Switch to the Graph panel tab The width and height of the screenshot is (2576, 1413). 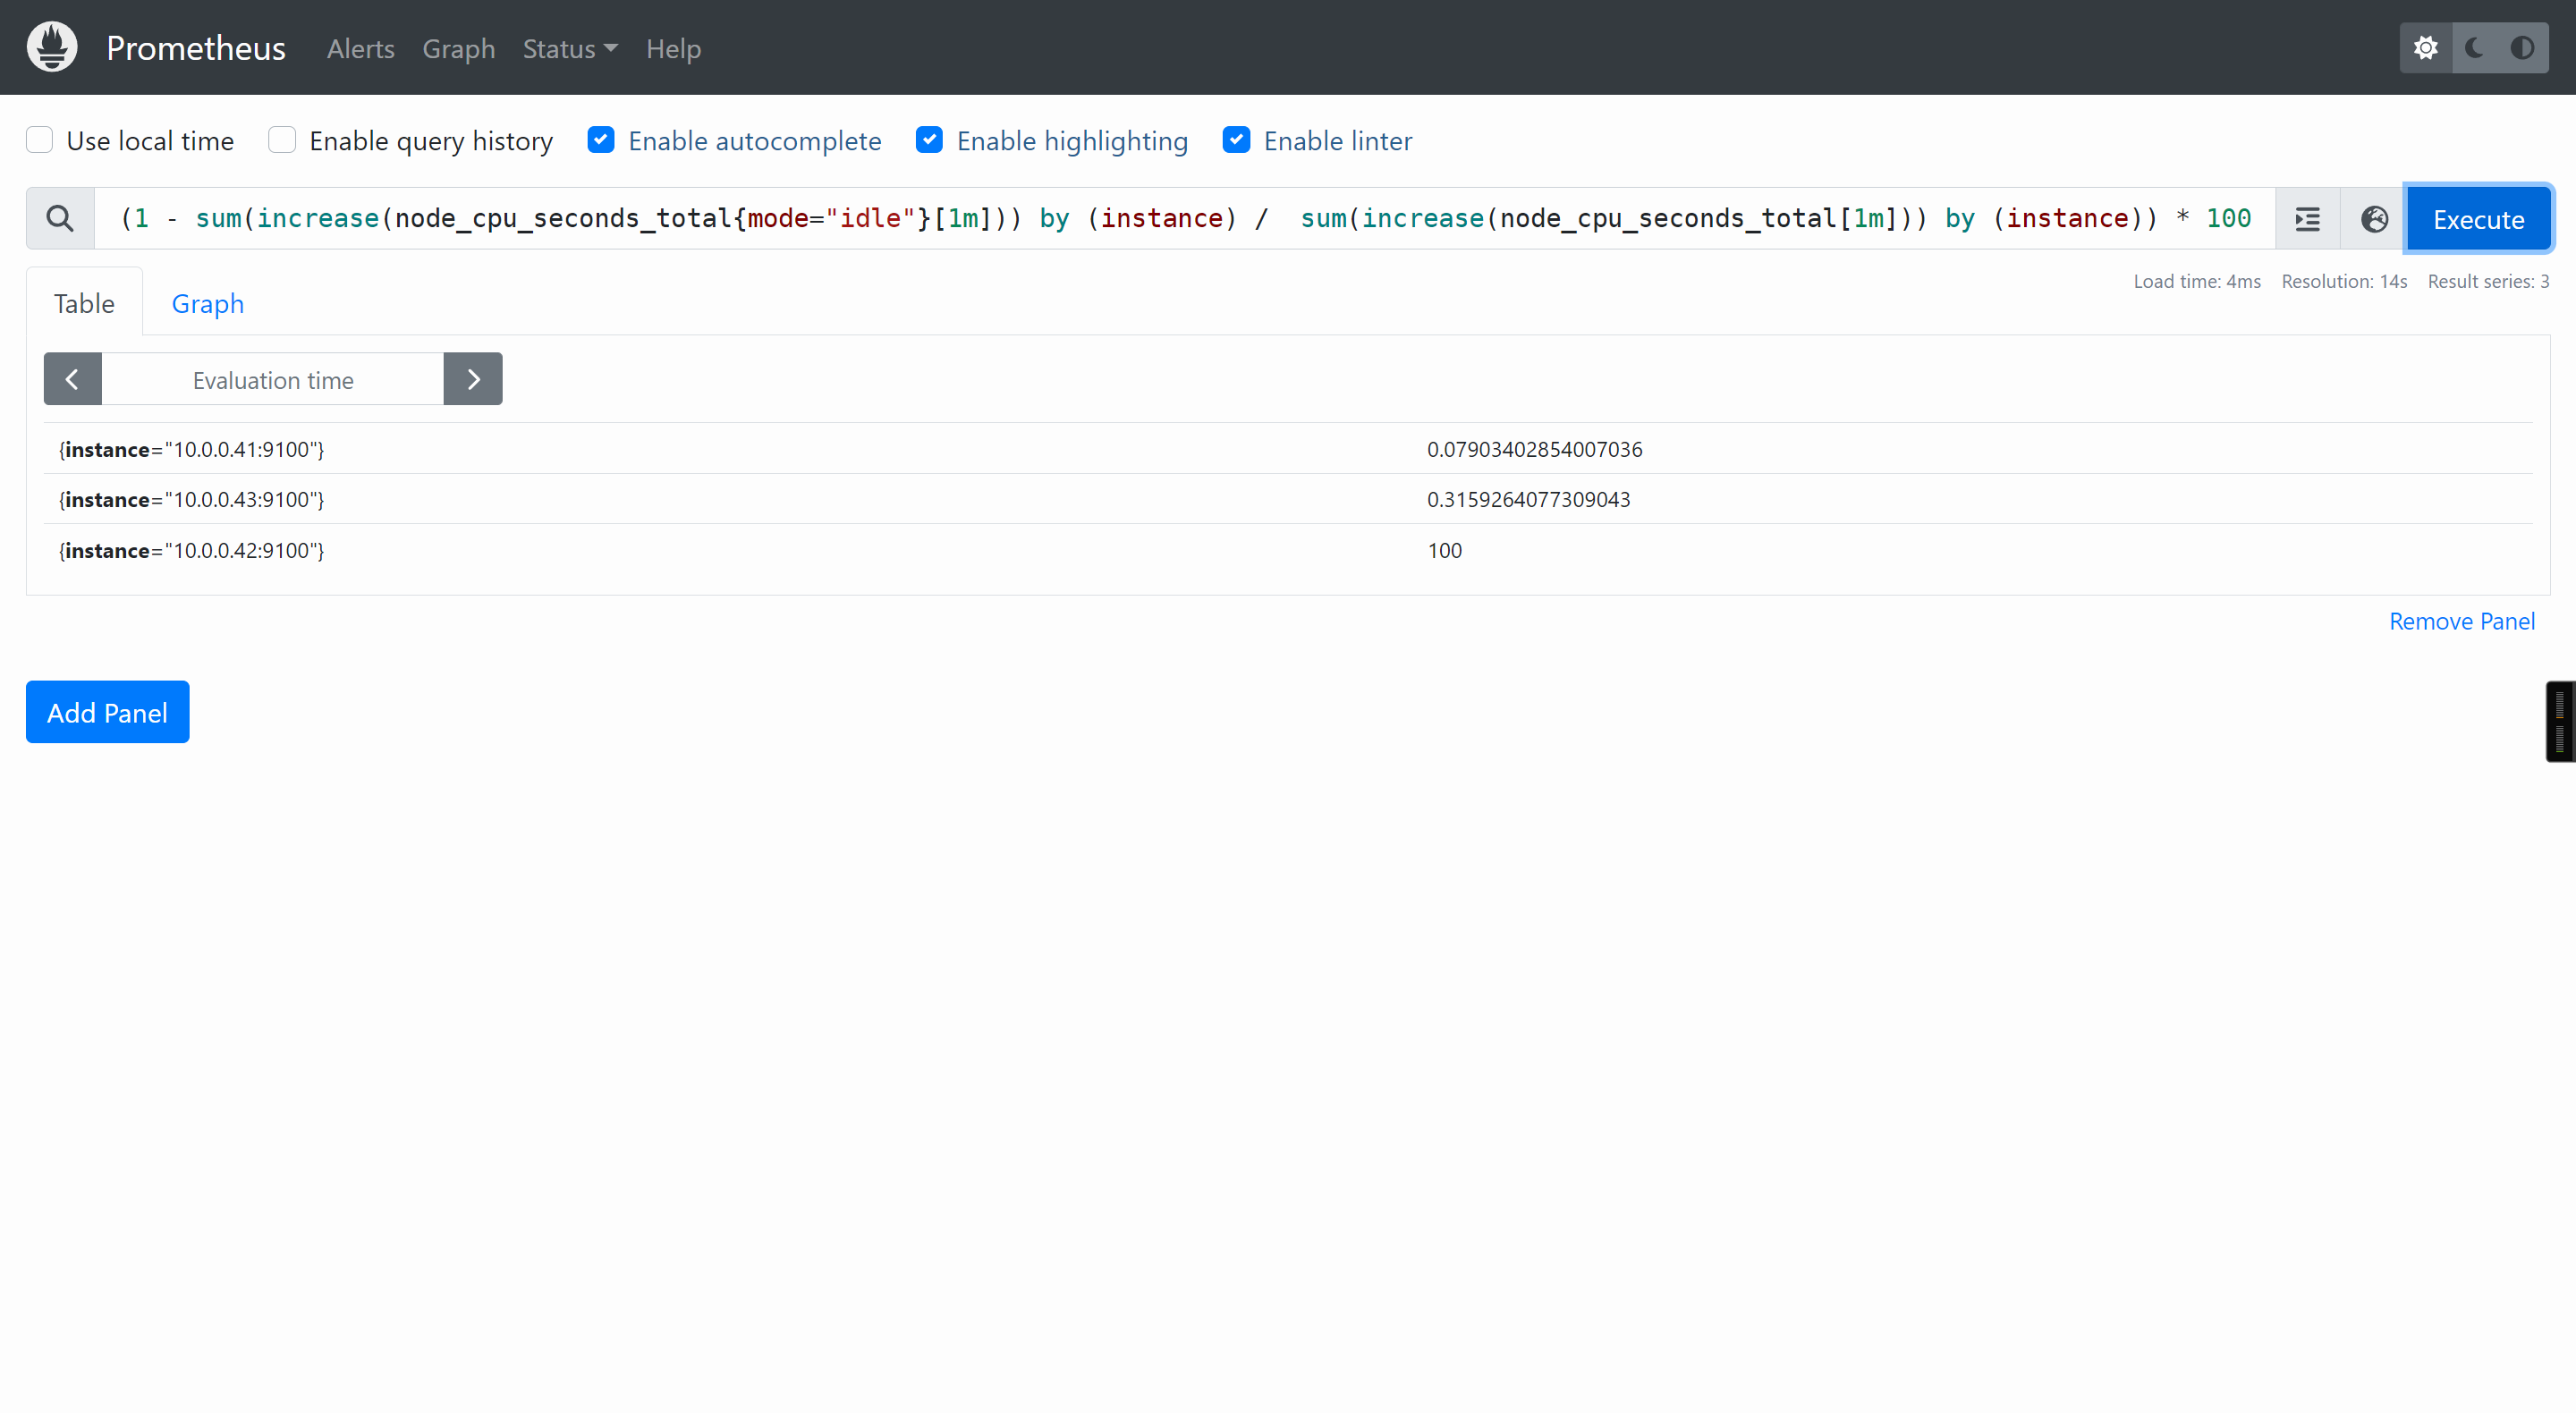point(207,303)
